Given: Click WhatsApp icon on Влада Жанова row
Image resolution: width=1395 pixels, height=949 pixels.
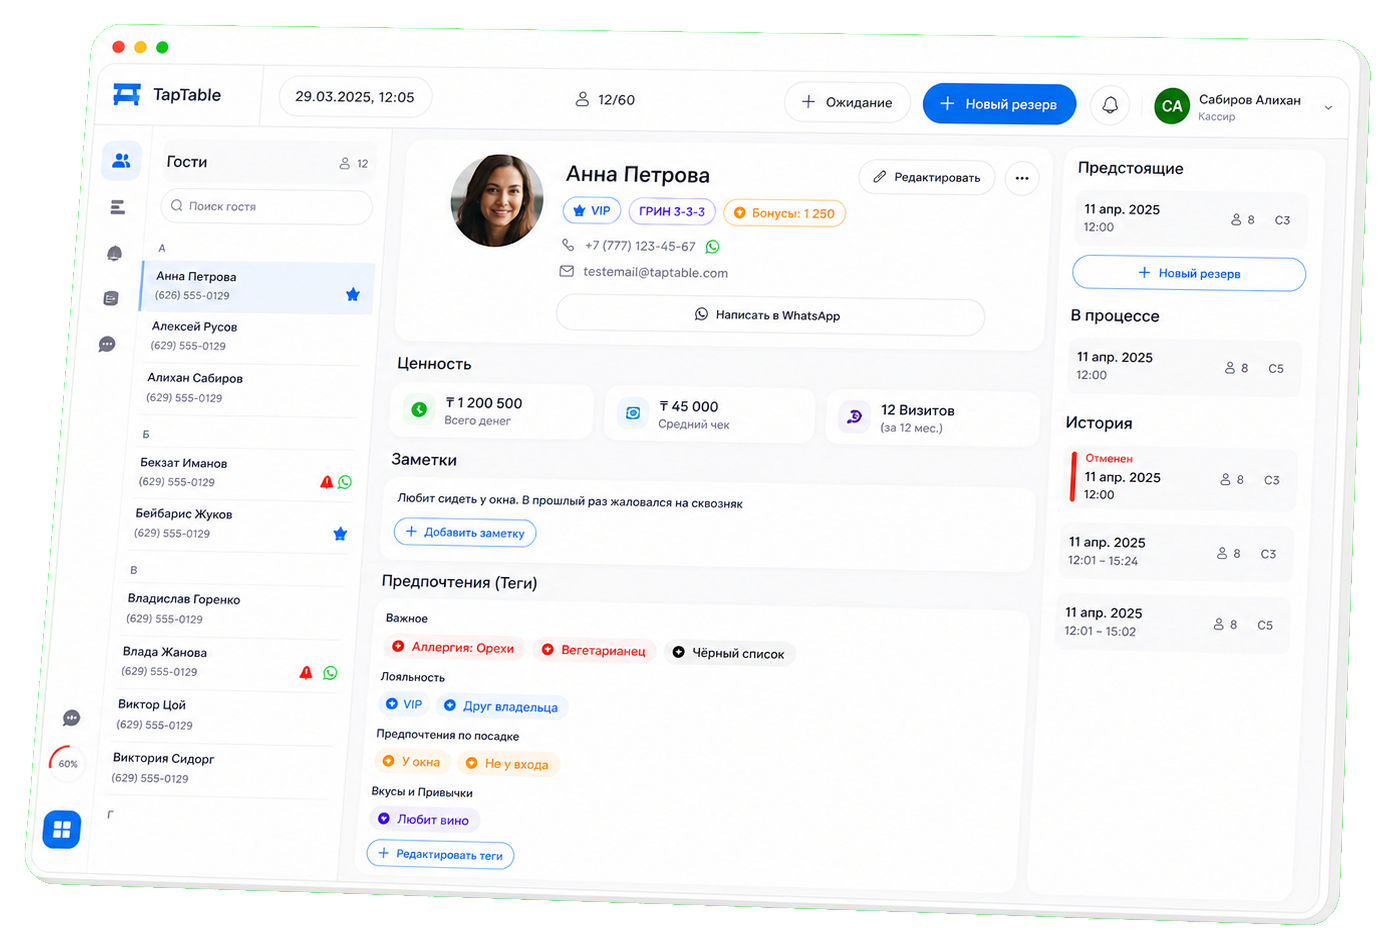Looking at the screenshot, I should click(330, 673).
